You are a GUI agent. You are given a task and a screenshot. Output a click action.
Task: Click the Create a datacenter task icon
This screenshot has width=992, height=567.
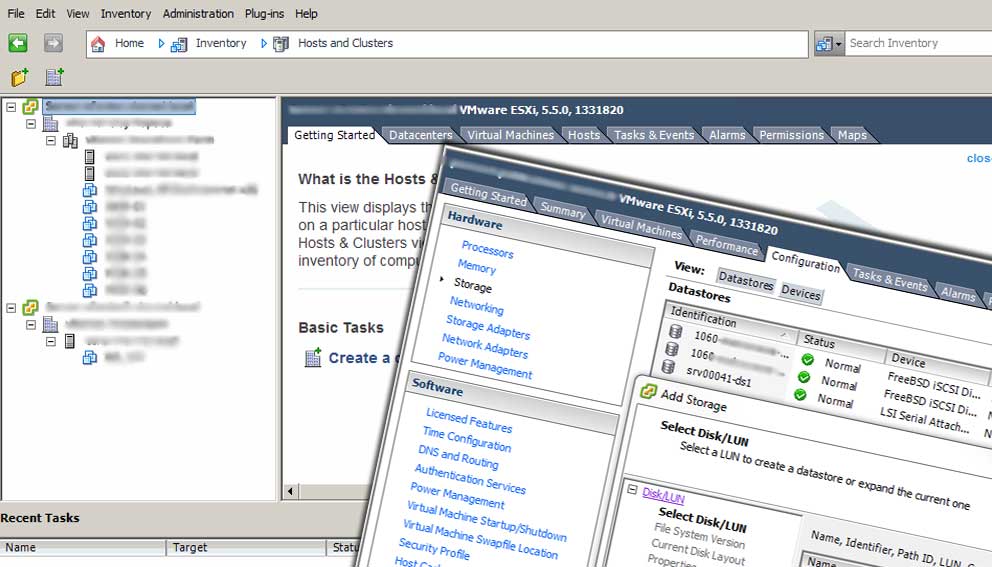313,358
